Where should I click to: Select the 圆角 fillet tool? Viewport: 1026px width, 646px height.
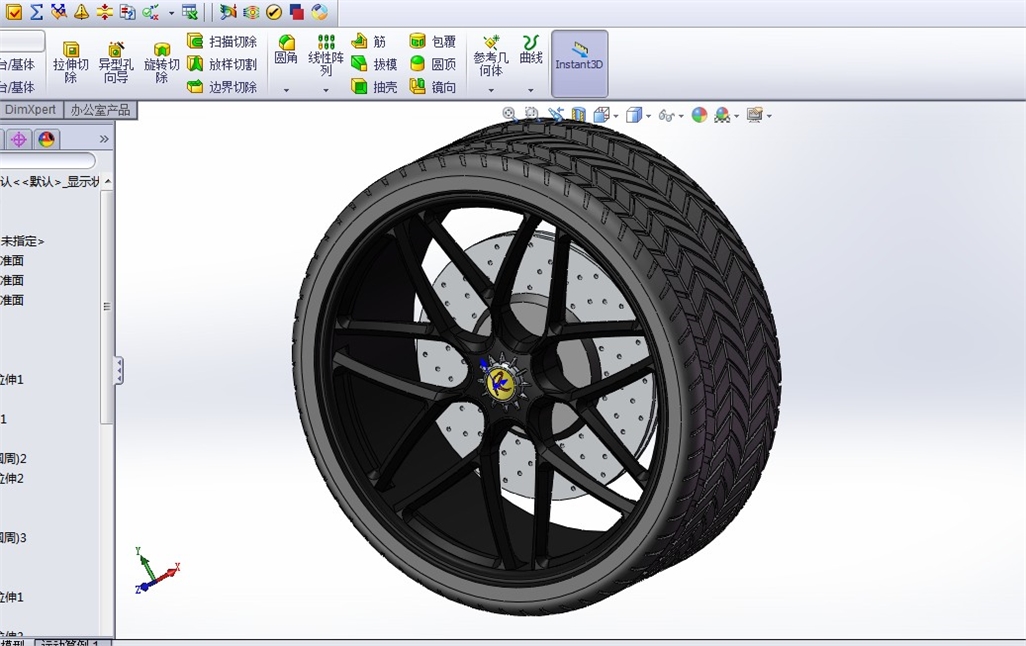point(286,50)
